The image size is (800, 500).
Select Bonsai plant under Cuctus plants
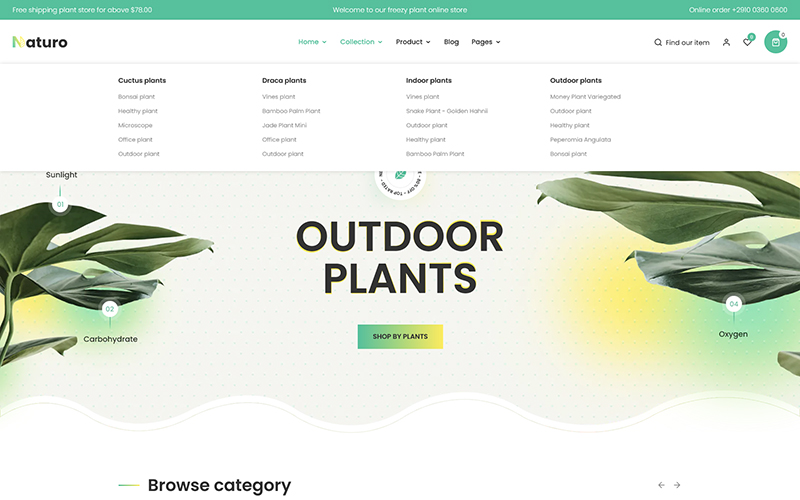(136, 97)
